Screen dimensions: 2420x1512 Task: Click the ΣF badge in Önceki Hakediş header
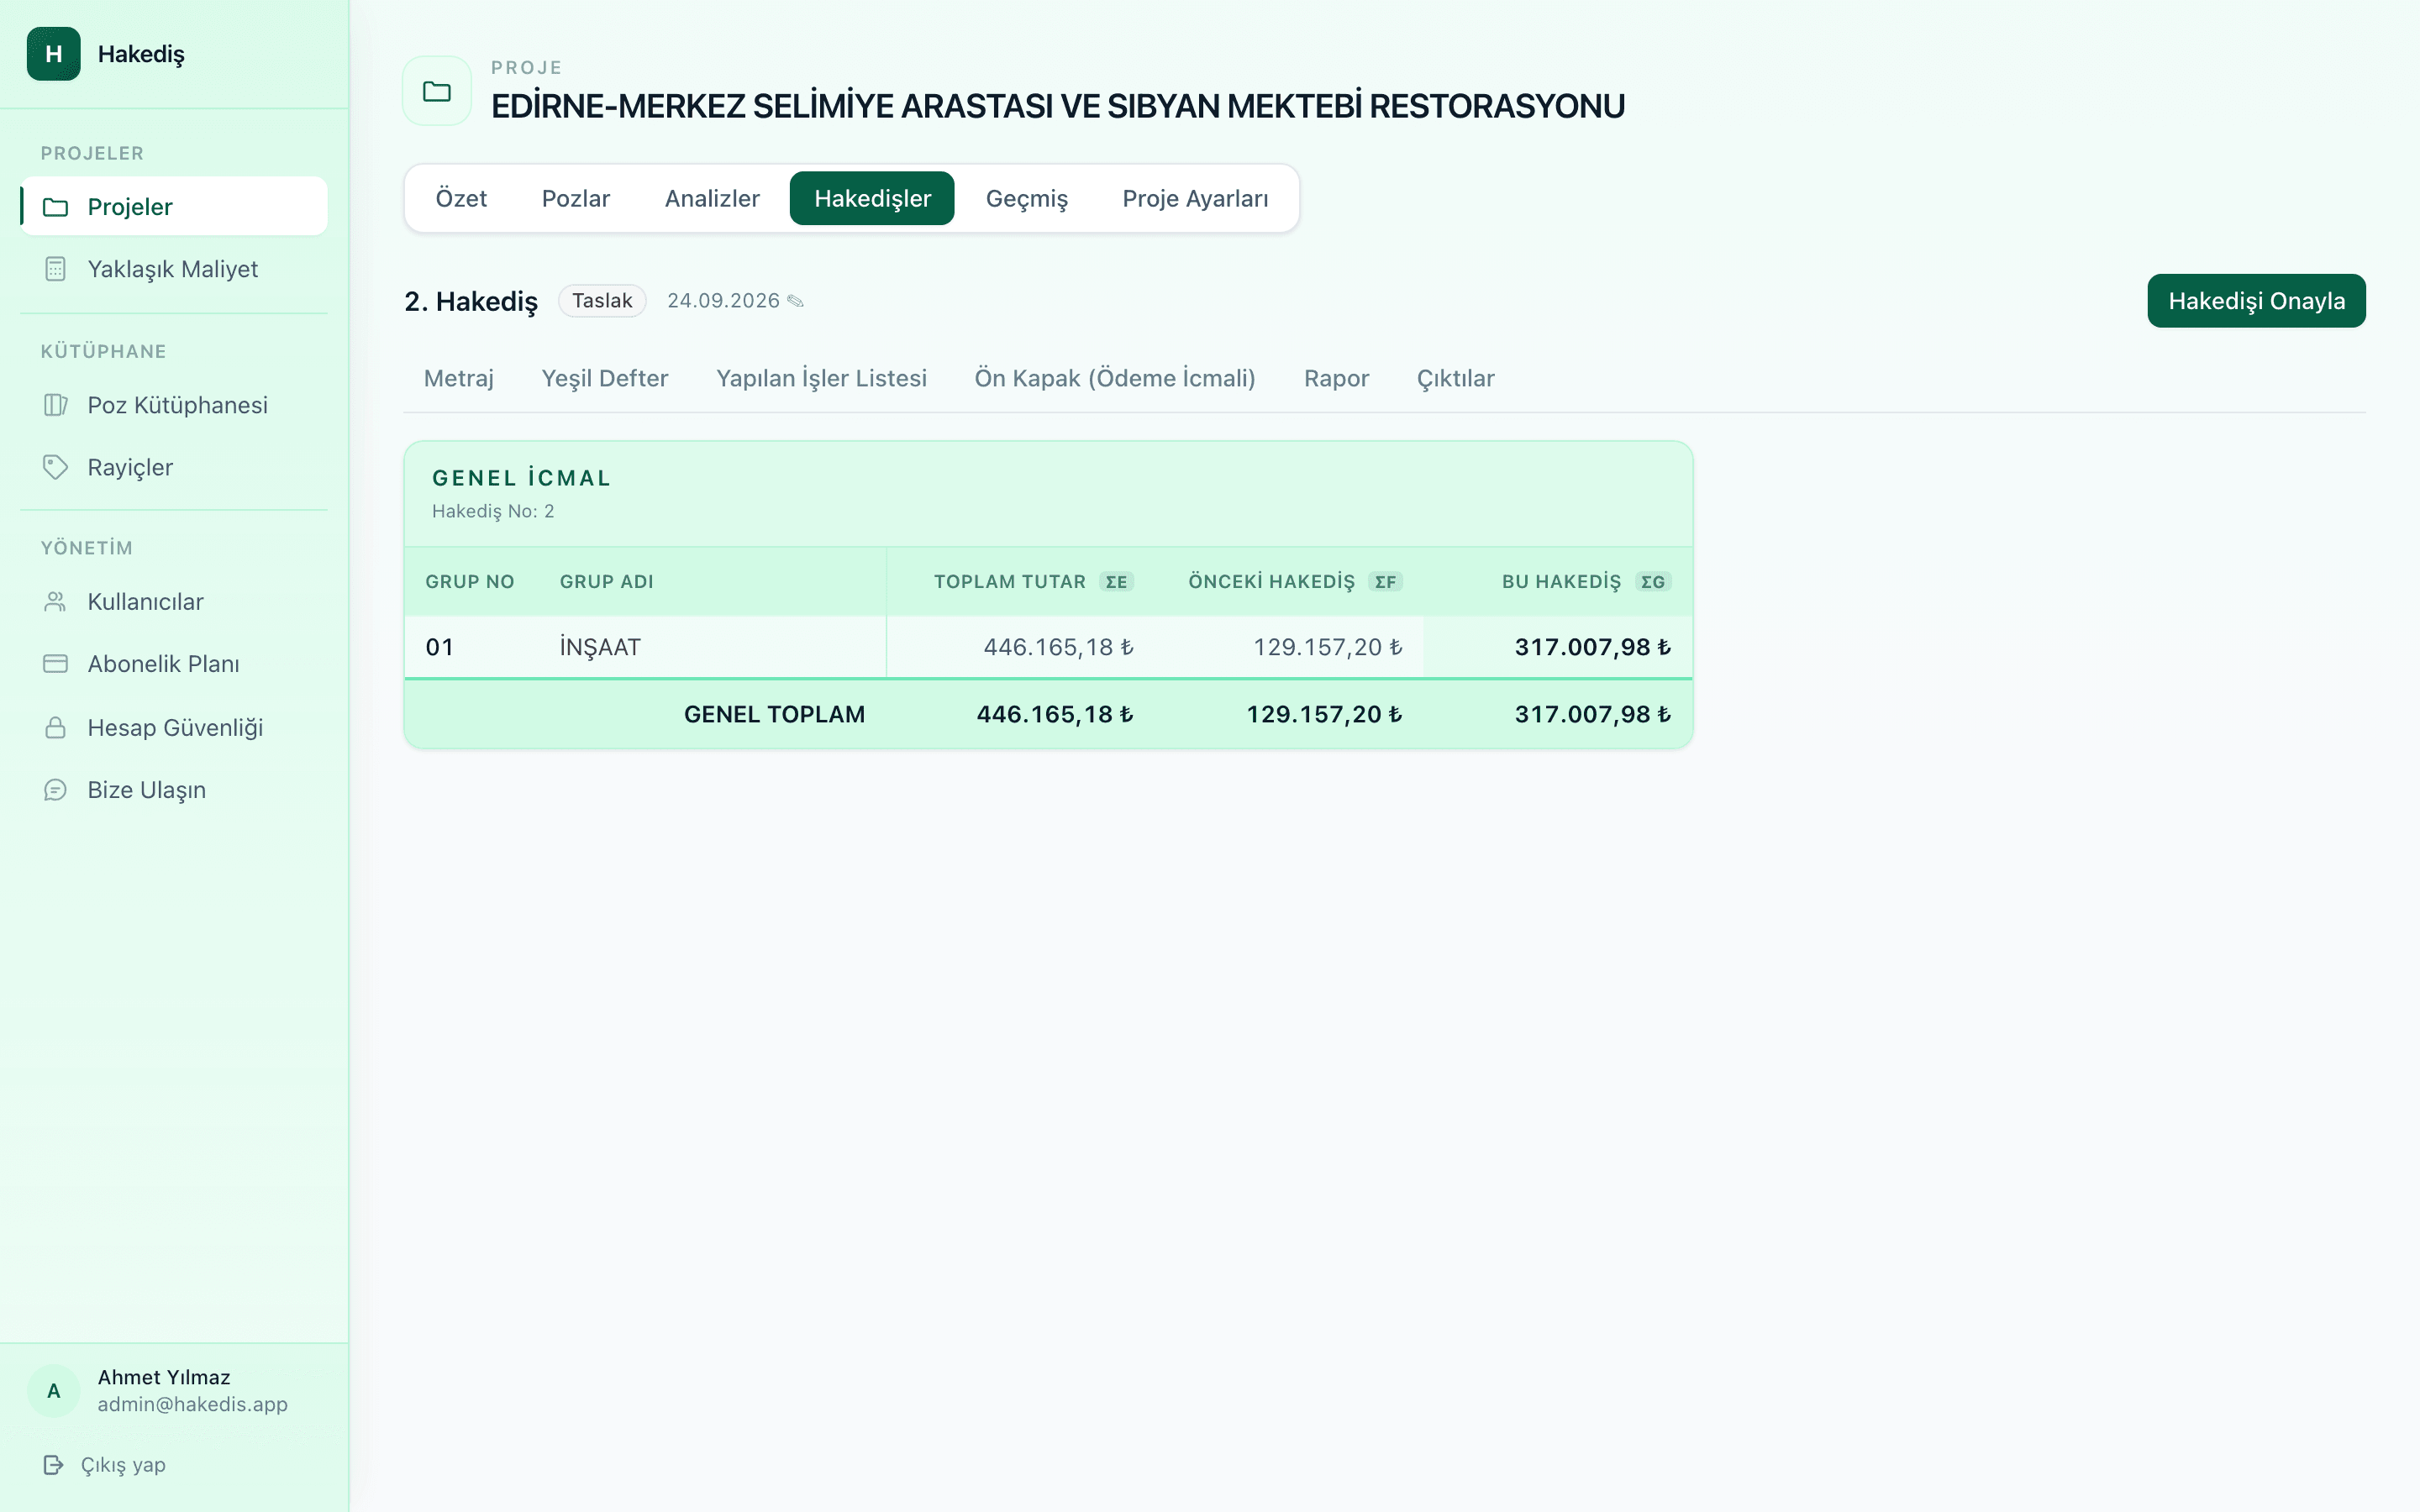(x=1385, y=582)
